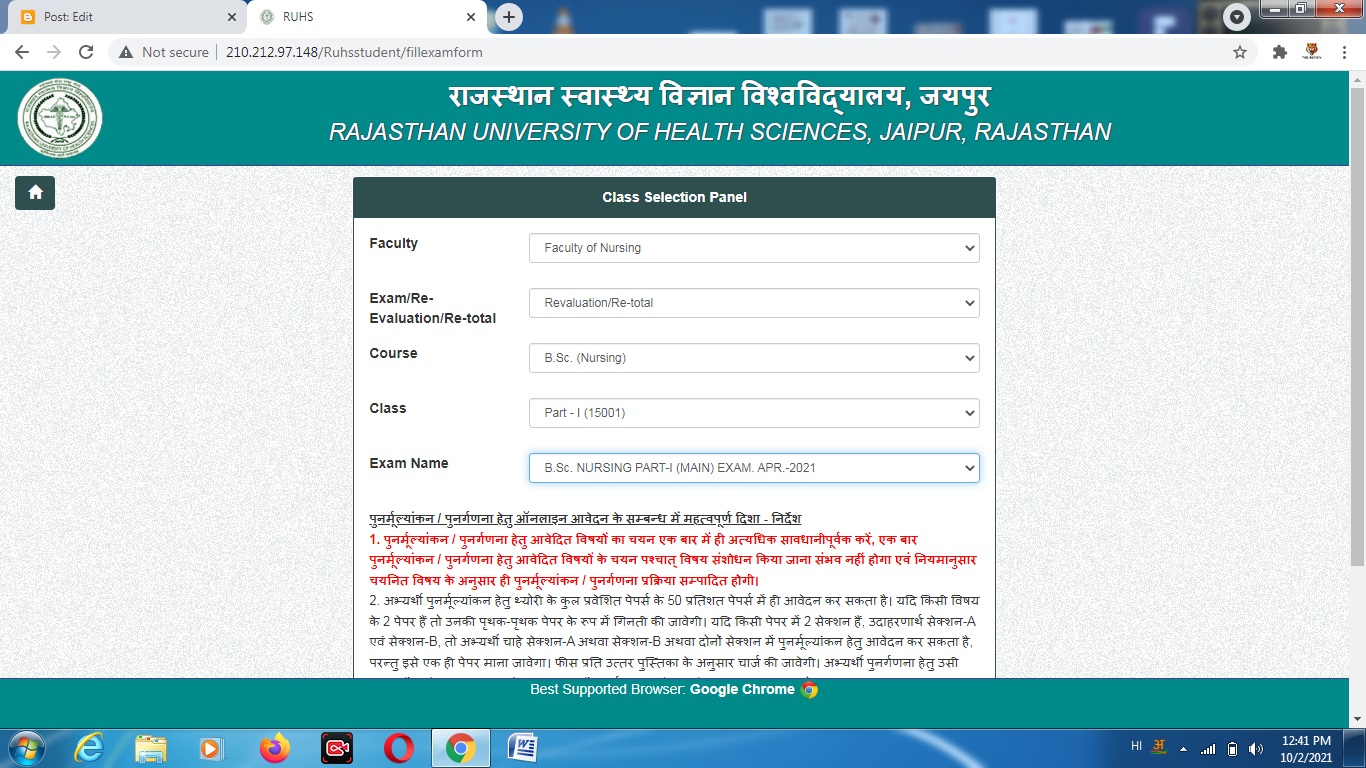The width and height of the screenshot is (1366, 768).
Task: Click the Hindi input method icon
Action: point(1160,746)
